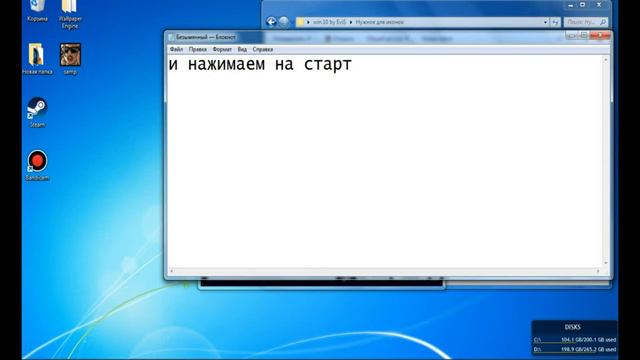Open the Правка menu in Notepad
640x360 pixels.
[198, 49]
